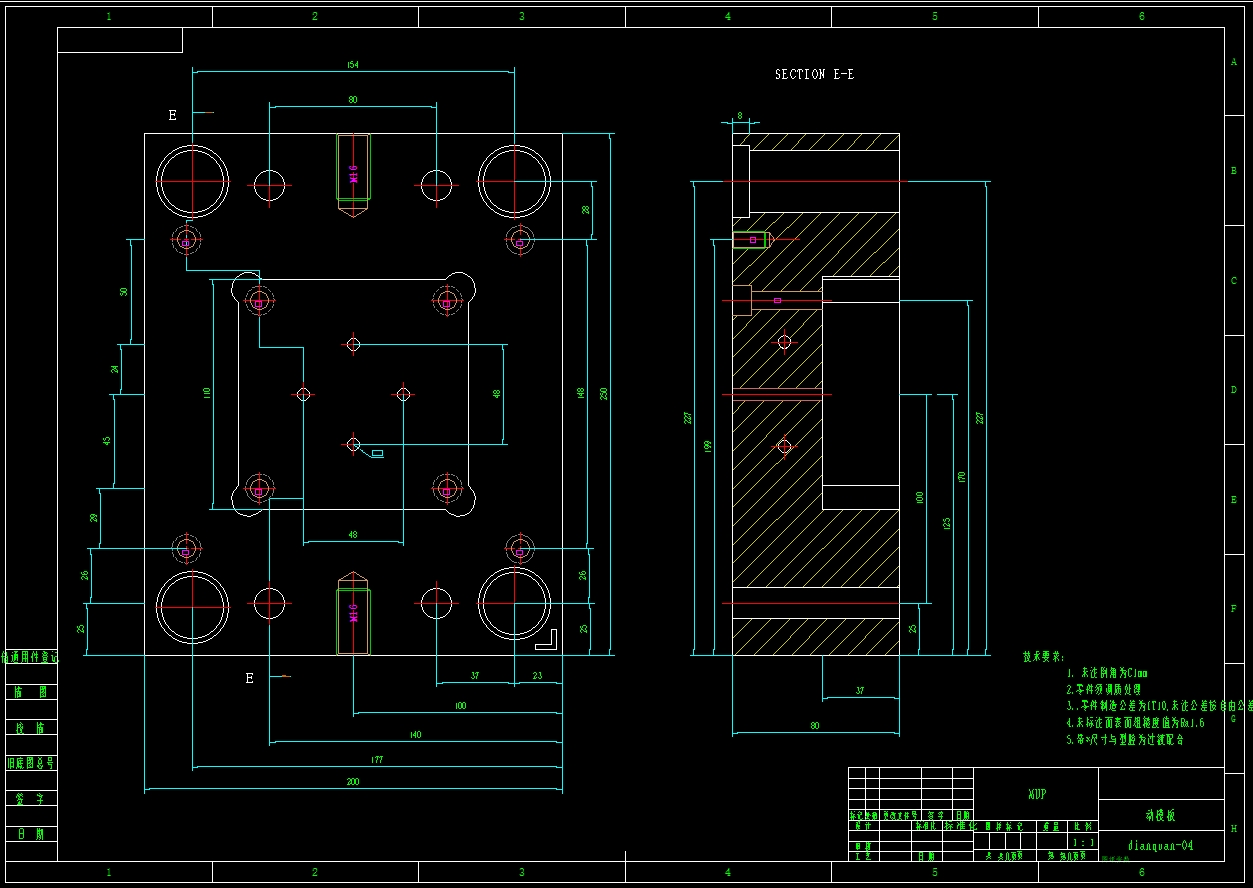Select the "125" dimension in the section view
1253x888 pixels.
[946, 522]
